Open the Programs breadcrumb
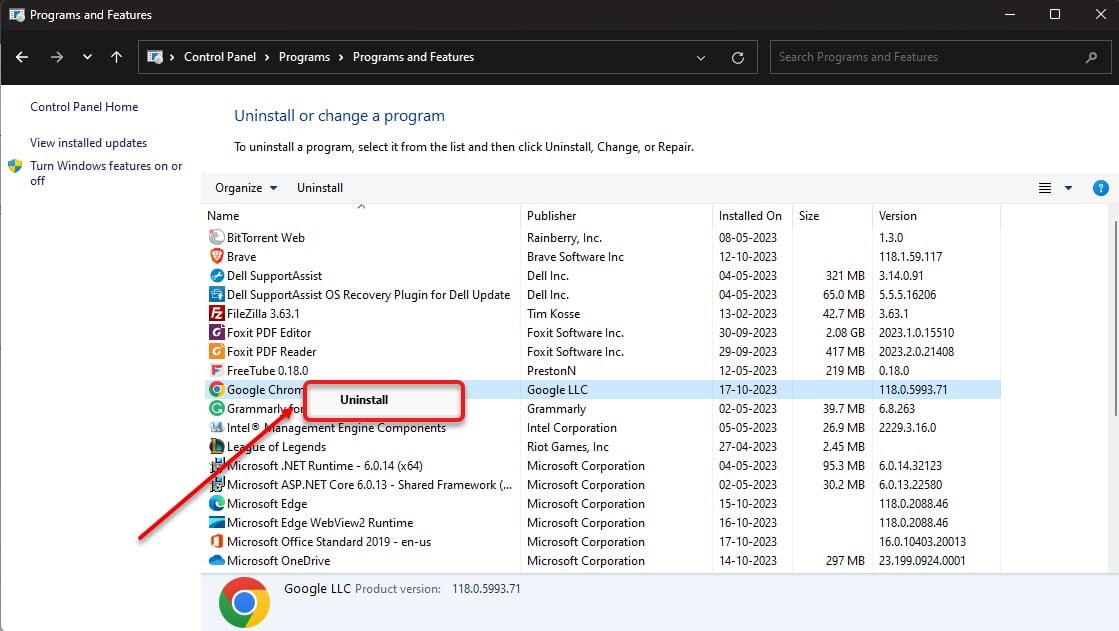This screenshot has width=1119, height=631. coord(304,57)
